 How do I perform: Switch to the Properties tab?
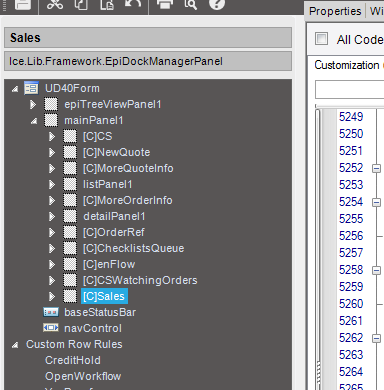coord(335,11)
